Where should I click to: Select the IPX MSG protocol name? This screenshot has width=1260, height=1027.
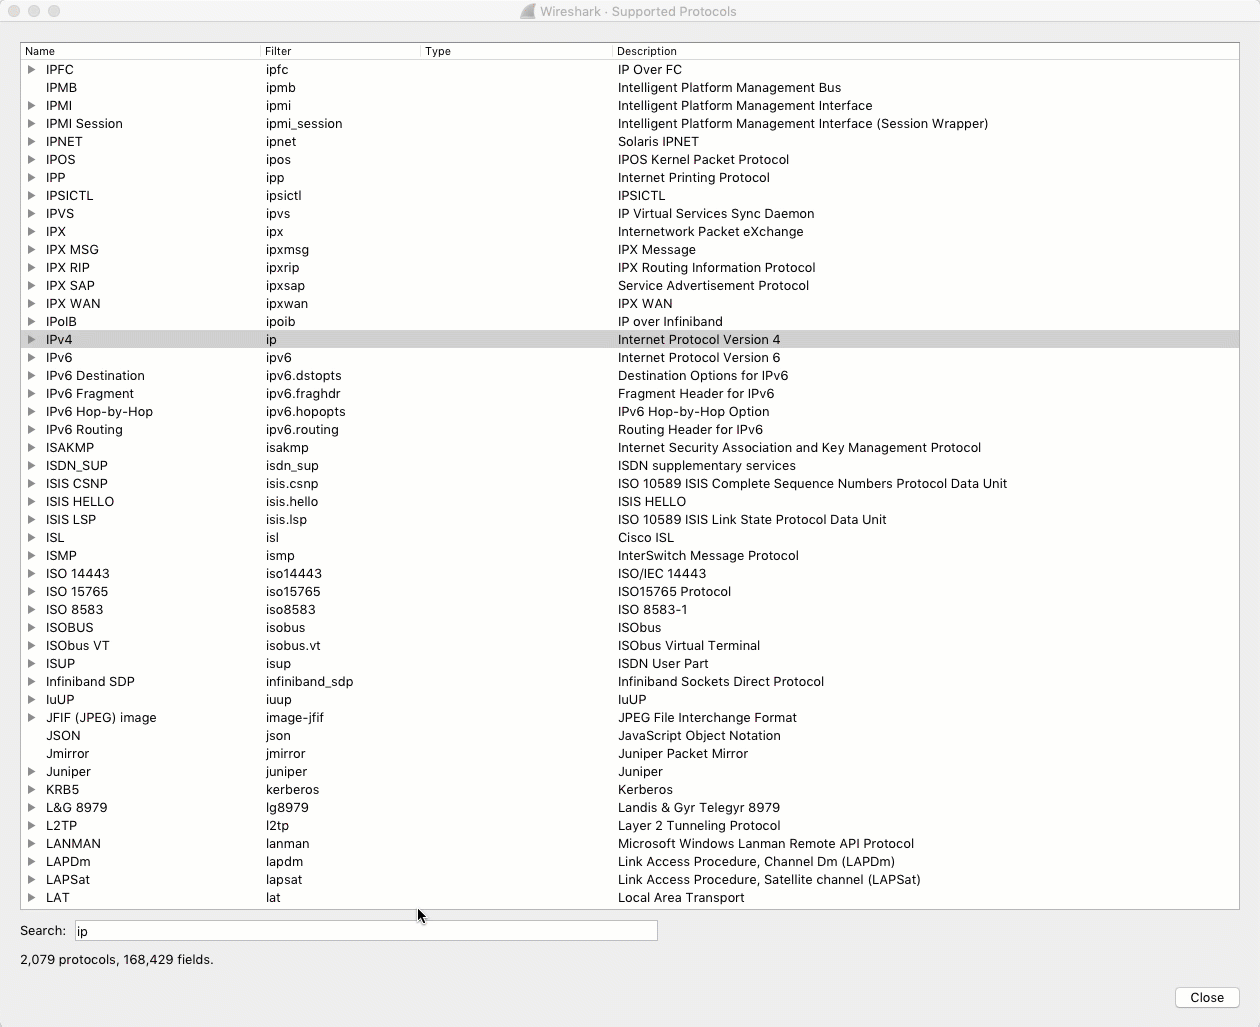pyautogui.click(x=72, y=249)
